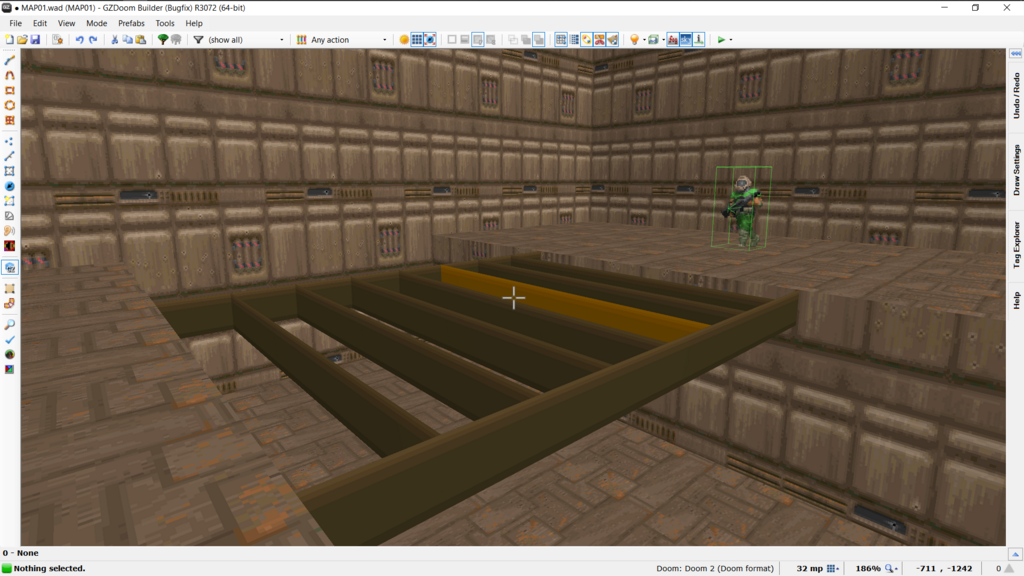Open Find and Replace magnifier icon
Viewport: 1024px width, 576px height.
10,325
